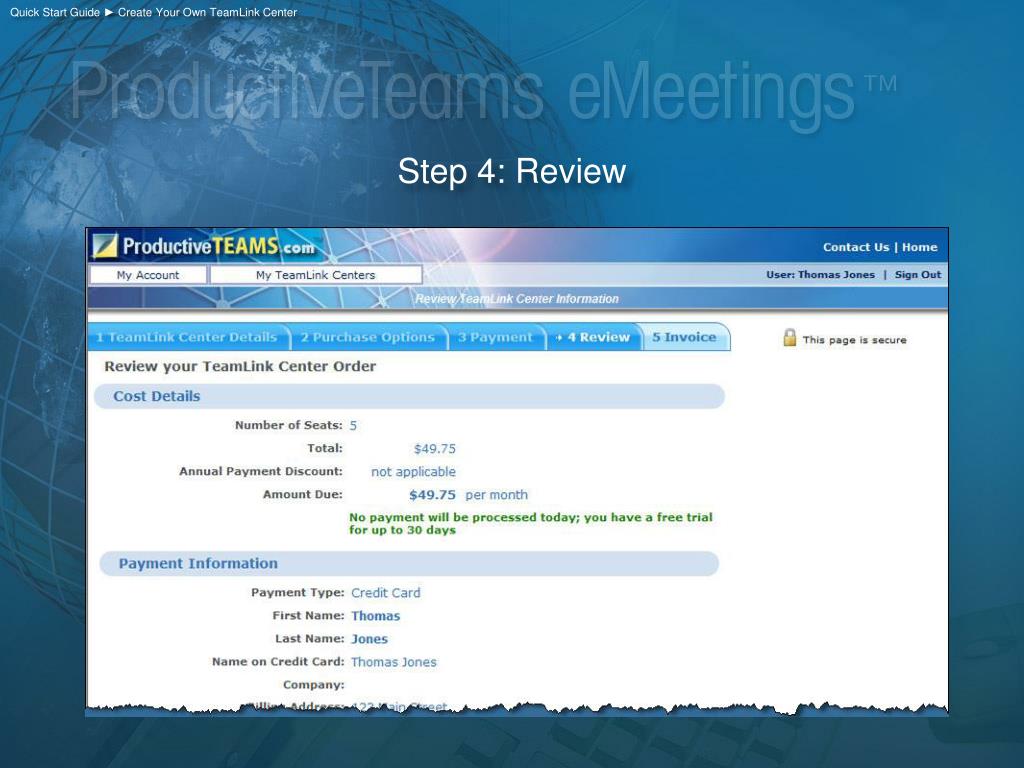This screenshot has height=768, width=1024.
Task: Click the Home link
Action: point(920,247)
